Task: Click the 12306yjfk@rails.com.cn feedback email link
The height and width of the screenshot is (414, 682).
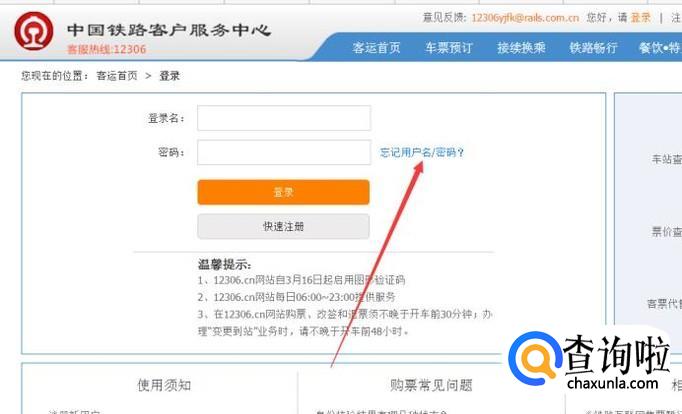Action: point(525,18)
